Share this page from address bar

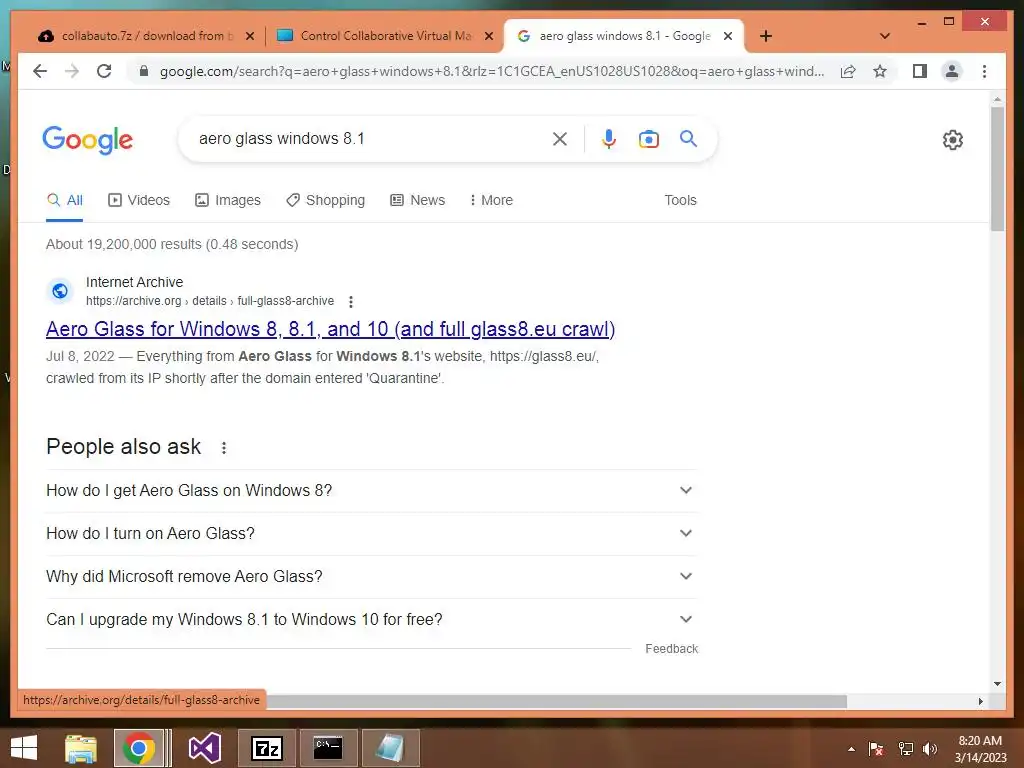pos(848,71)
